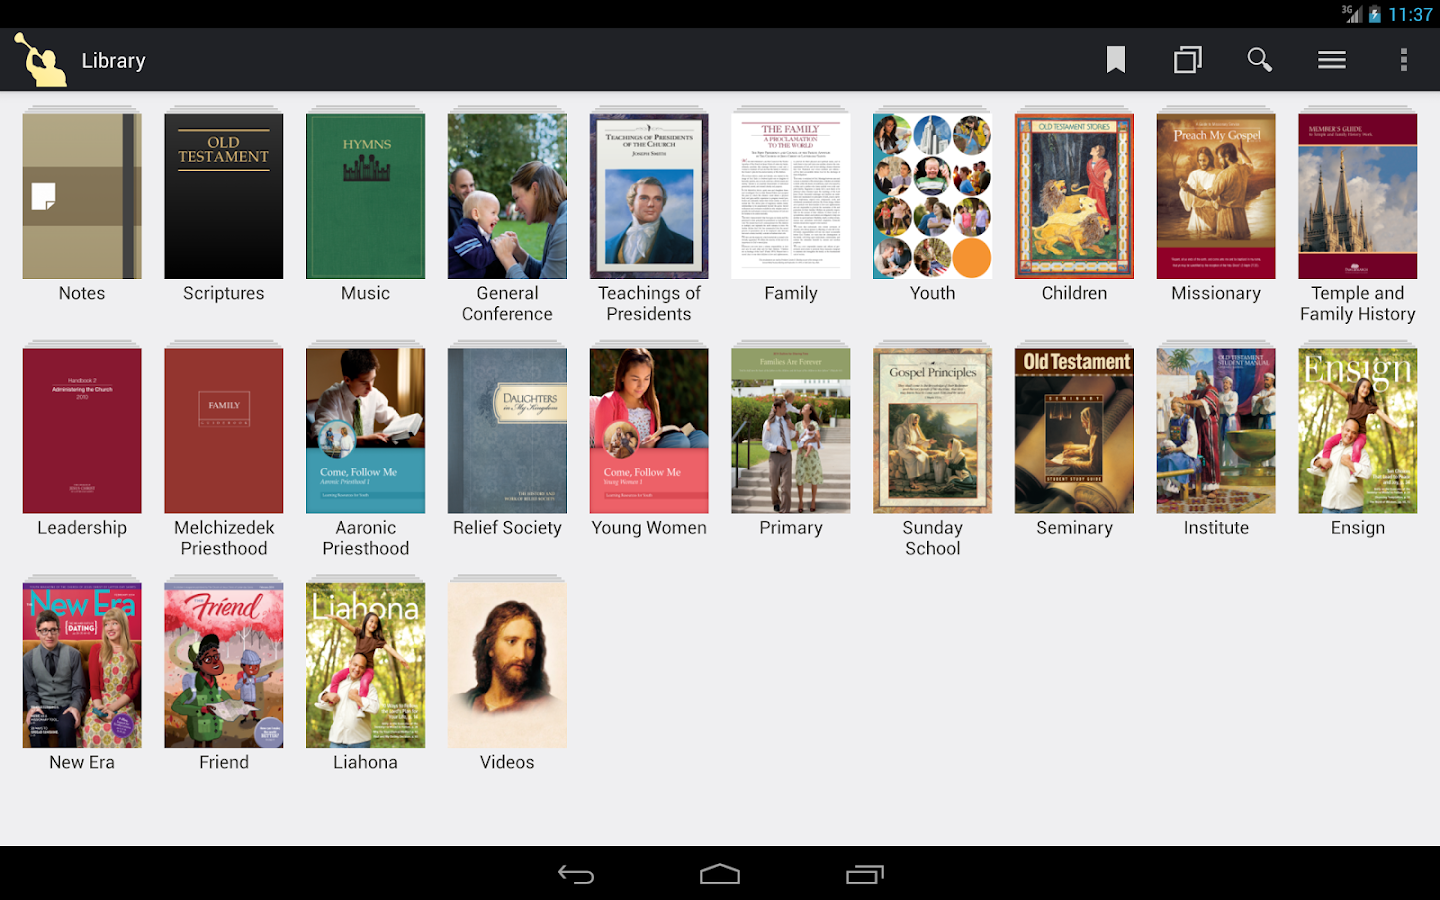Open the Friend magazine cover
This screenshot has height=900, width=1440.
[224, 665]
